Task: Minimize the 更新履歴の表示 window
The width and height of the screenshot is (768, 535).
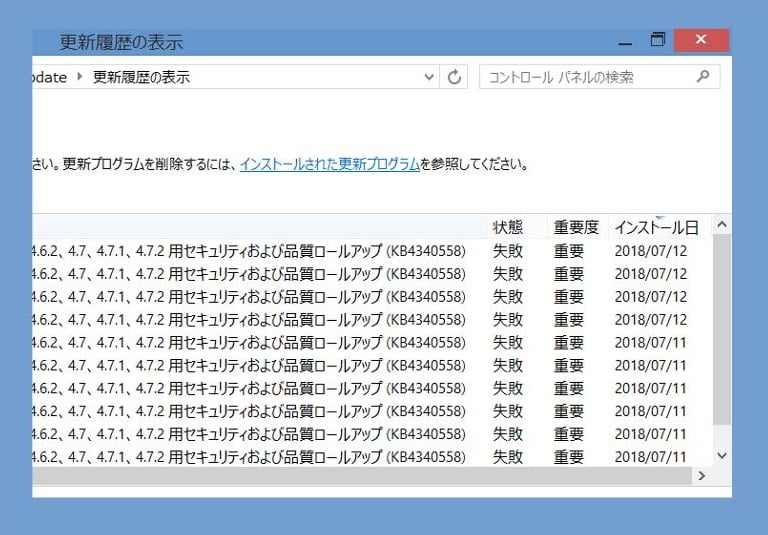Action: 625,41
